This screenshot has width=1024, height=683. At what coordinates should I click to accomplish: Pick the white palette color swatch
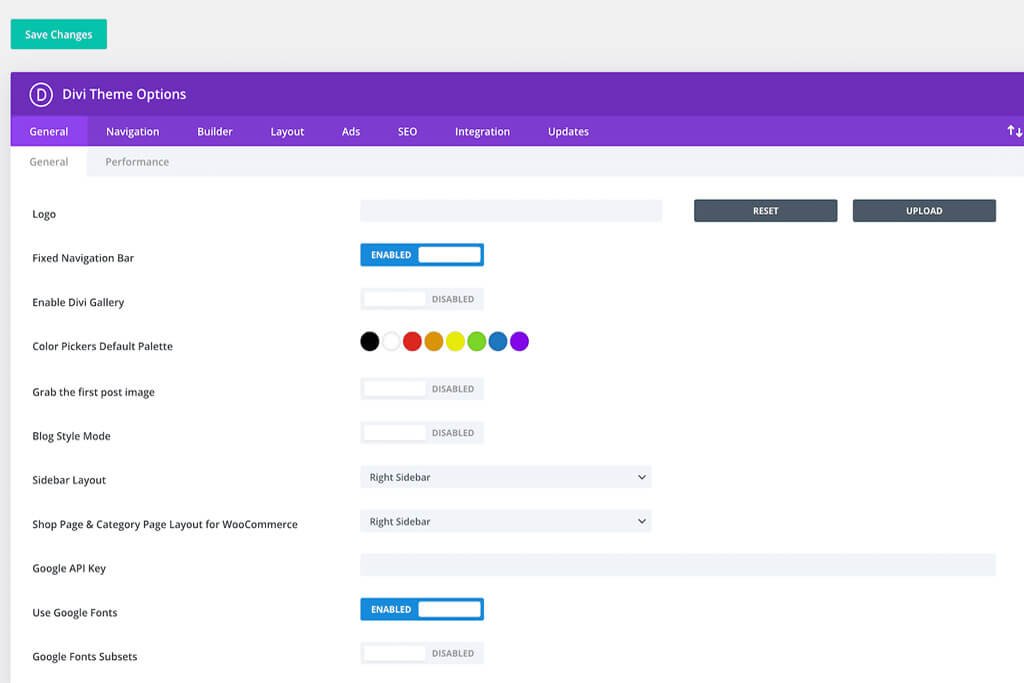tap(391, 342)
